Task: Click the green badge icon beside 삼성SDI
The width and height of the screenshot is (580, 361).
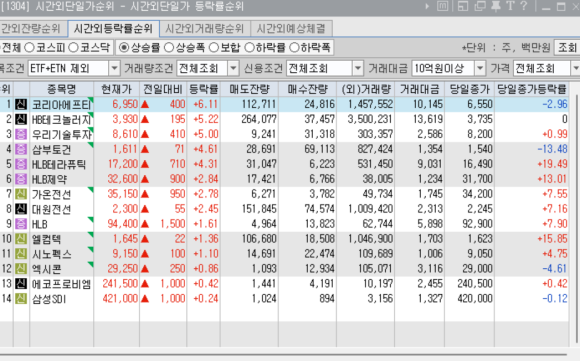Action: click(21, 299)
